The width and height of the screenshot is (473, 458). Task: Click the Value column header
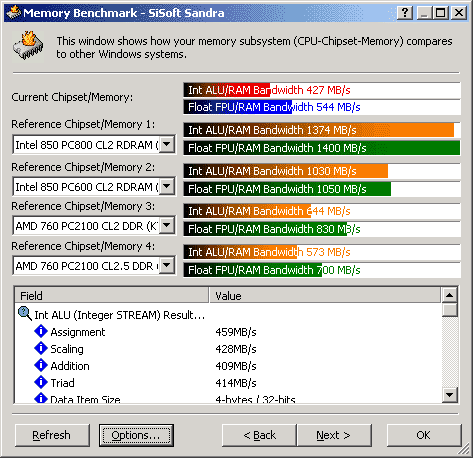pos(325,296)
